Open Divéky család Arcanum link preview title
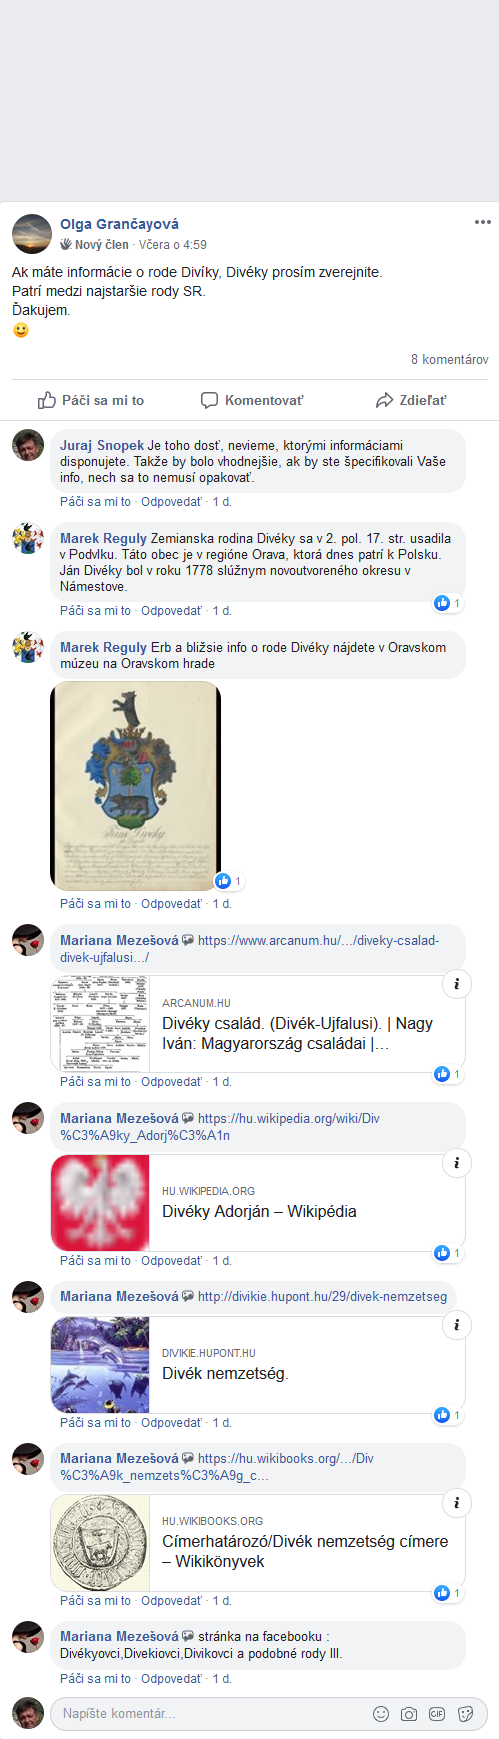The image size is (499, 1739). (298, 1033)
